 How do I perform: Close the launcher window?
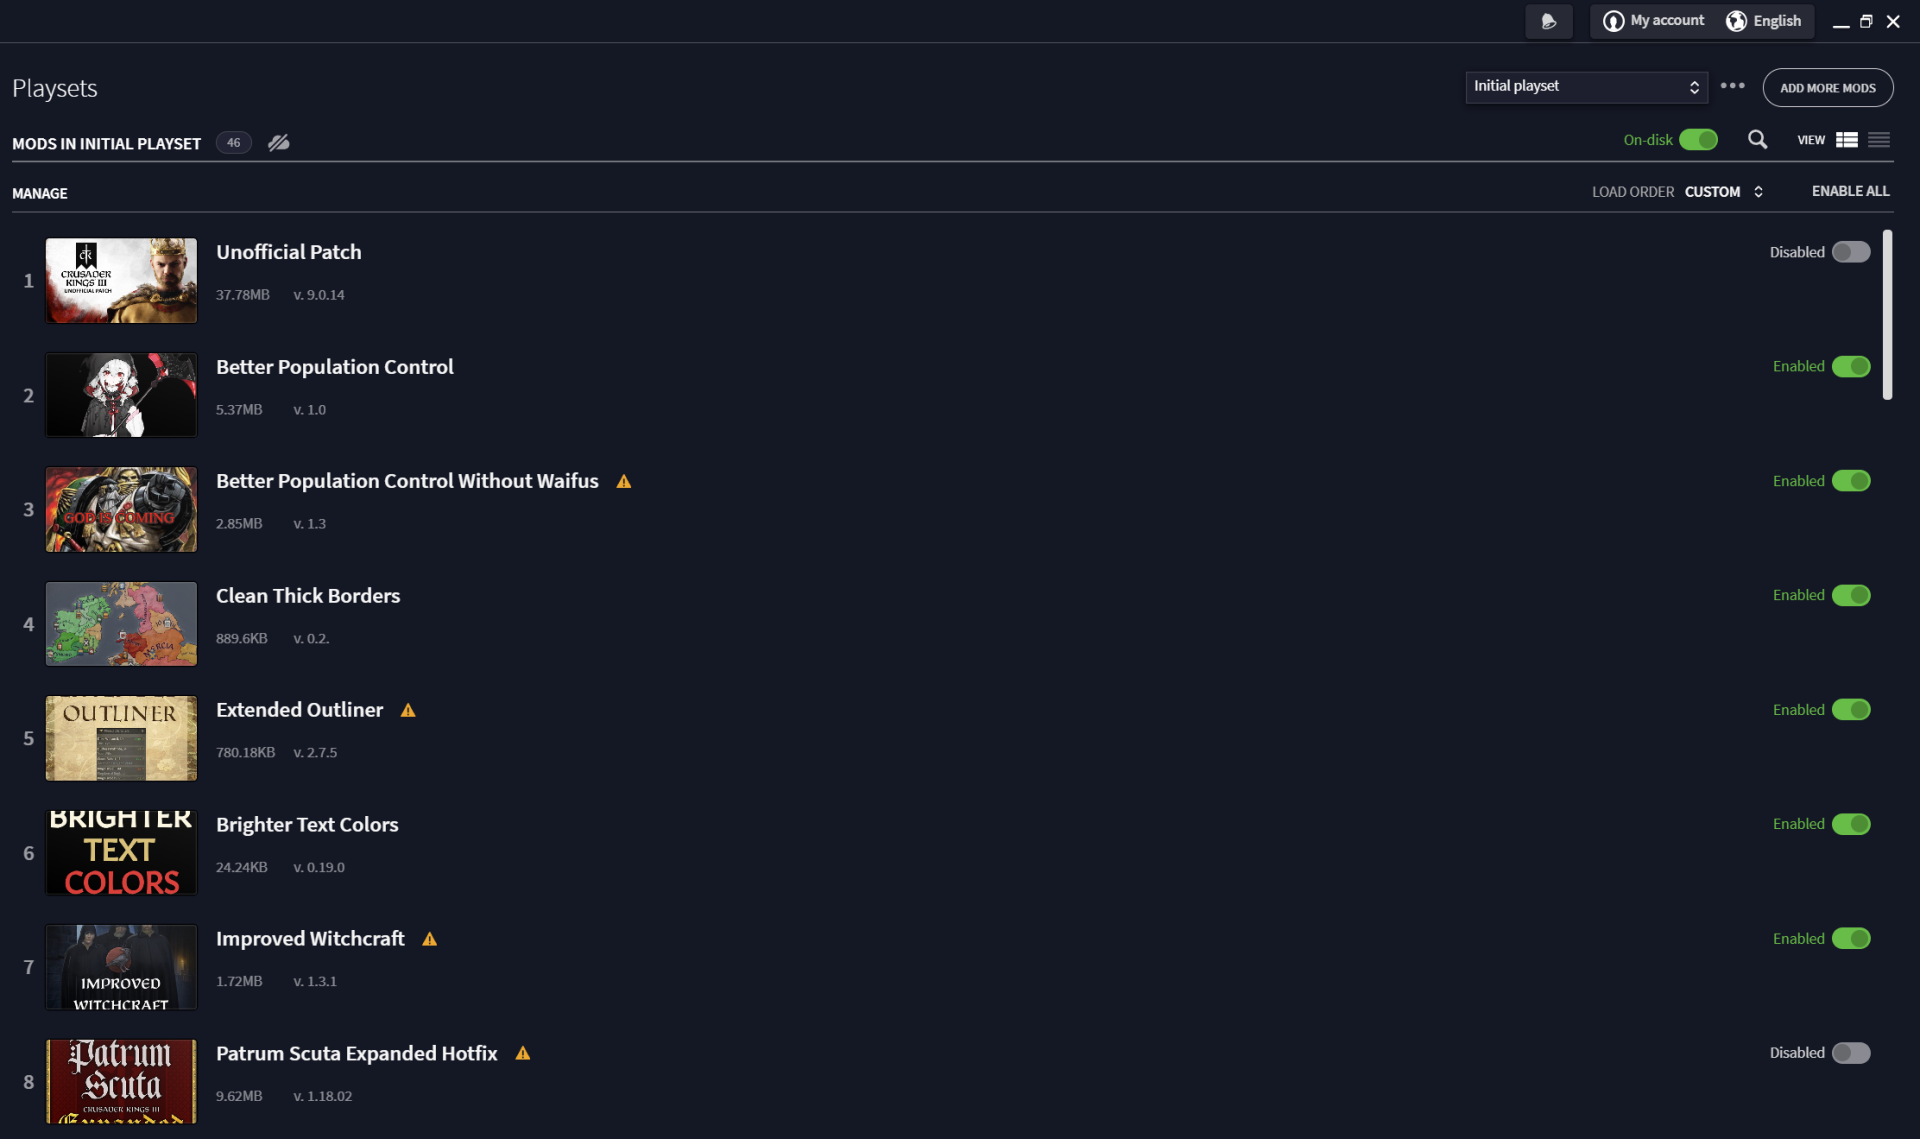[1893, 22]
